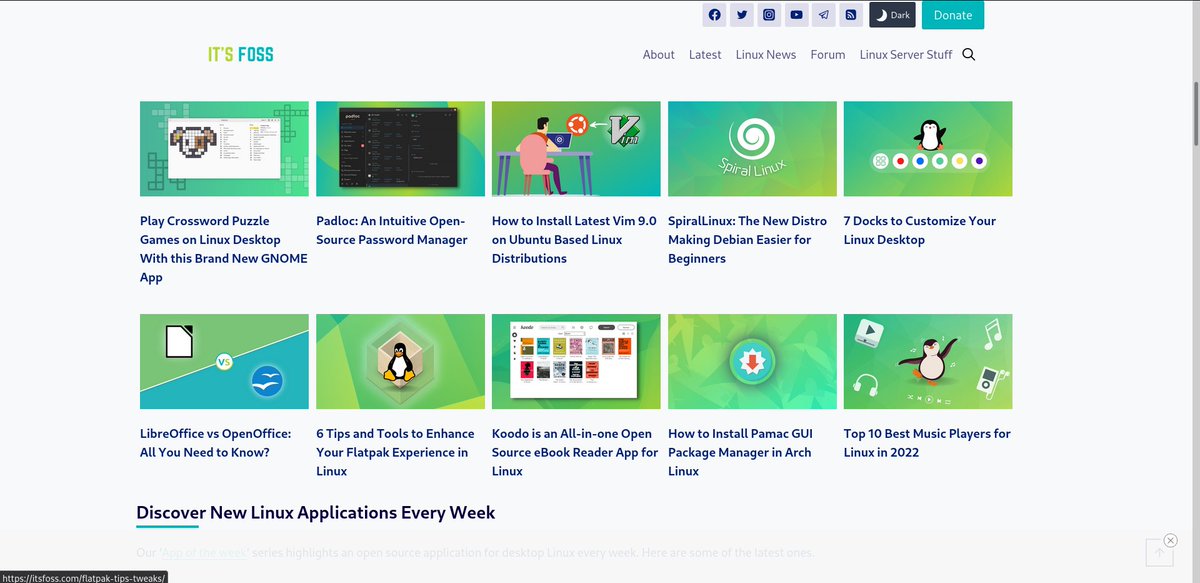Read '6 Tips and Tools to Enhance Flatpak' link
The image size is (1200, 583).
395,452
